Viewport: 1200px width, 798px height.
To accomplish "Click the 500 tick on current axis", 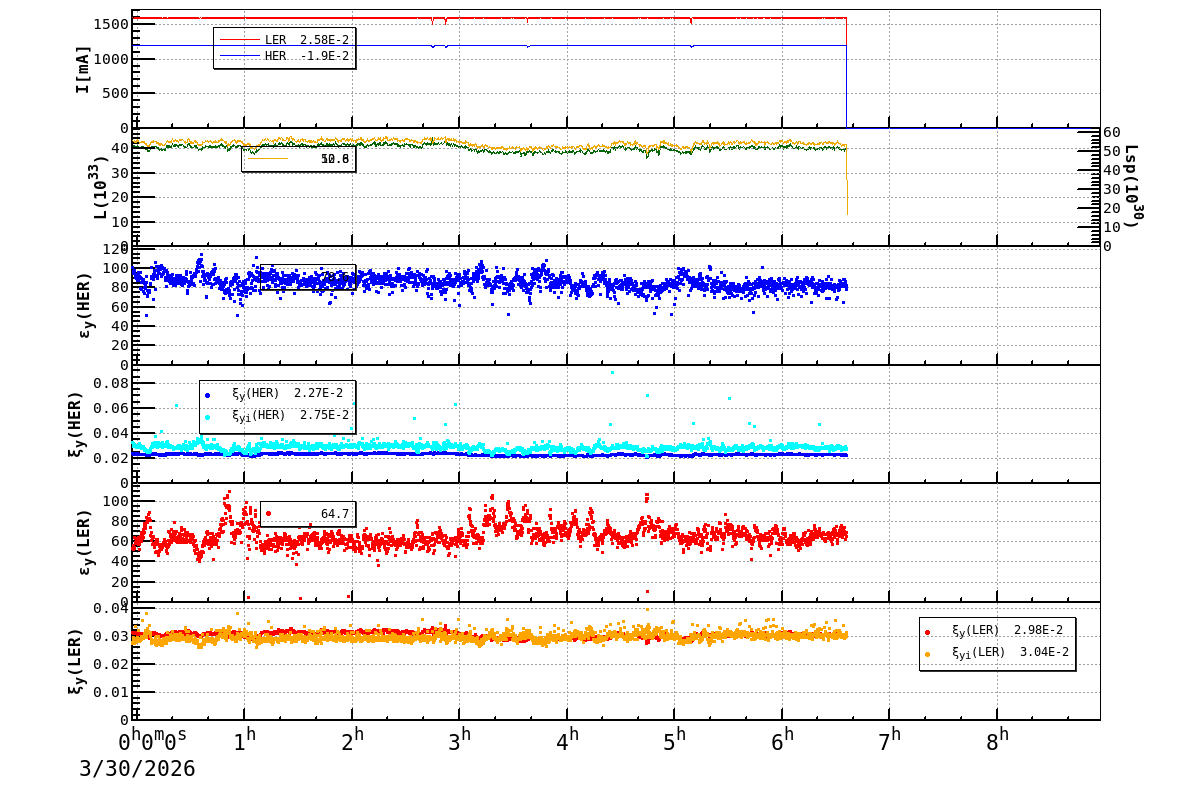I will point(115,94).
